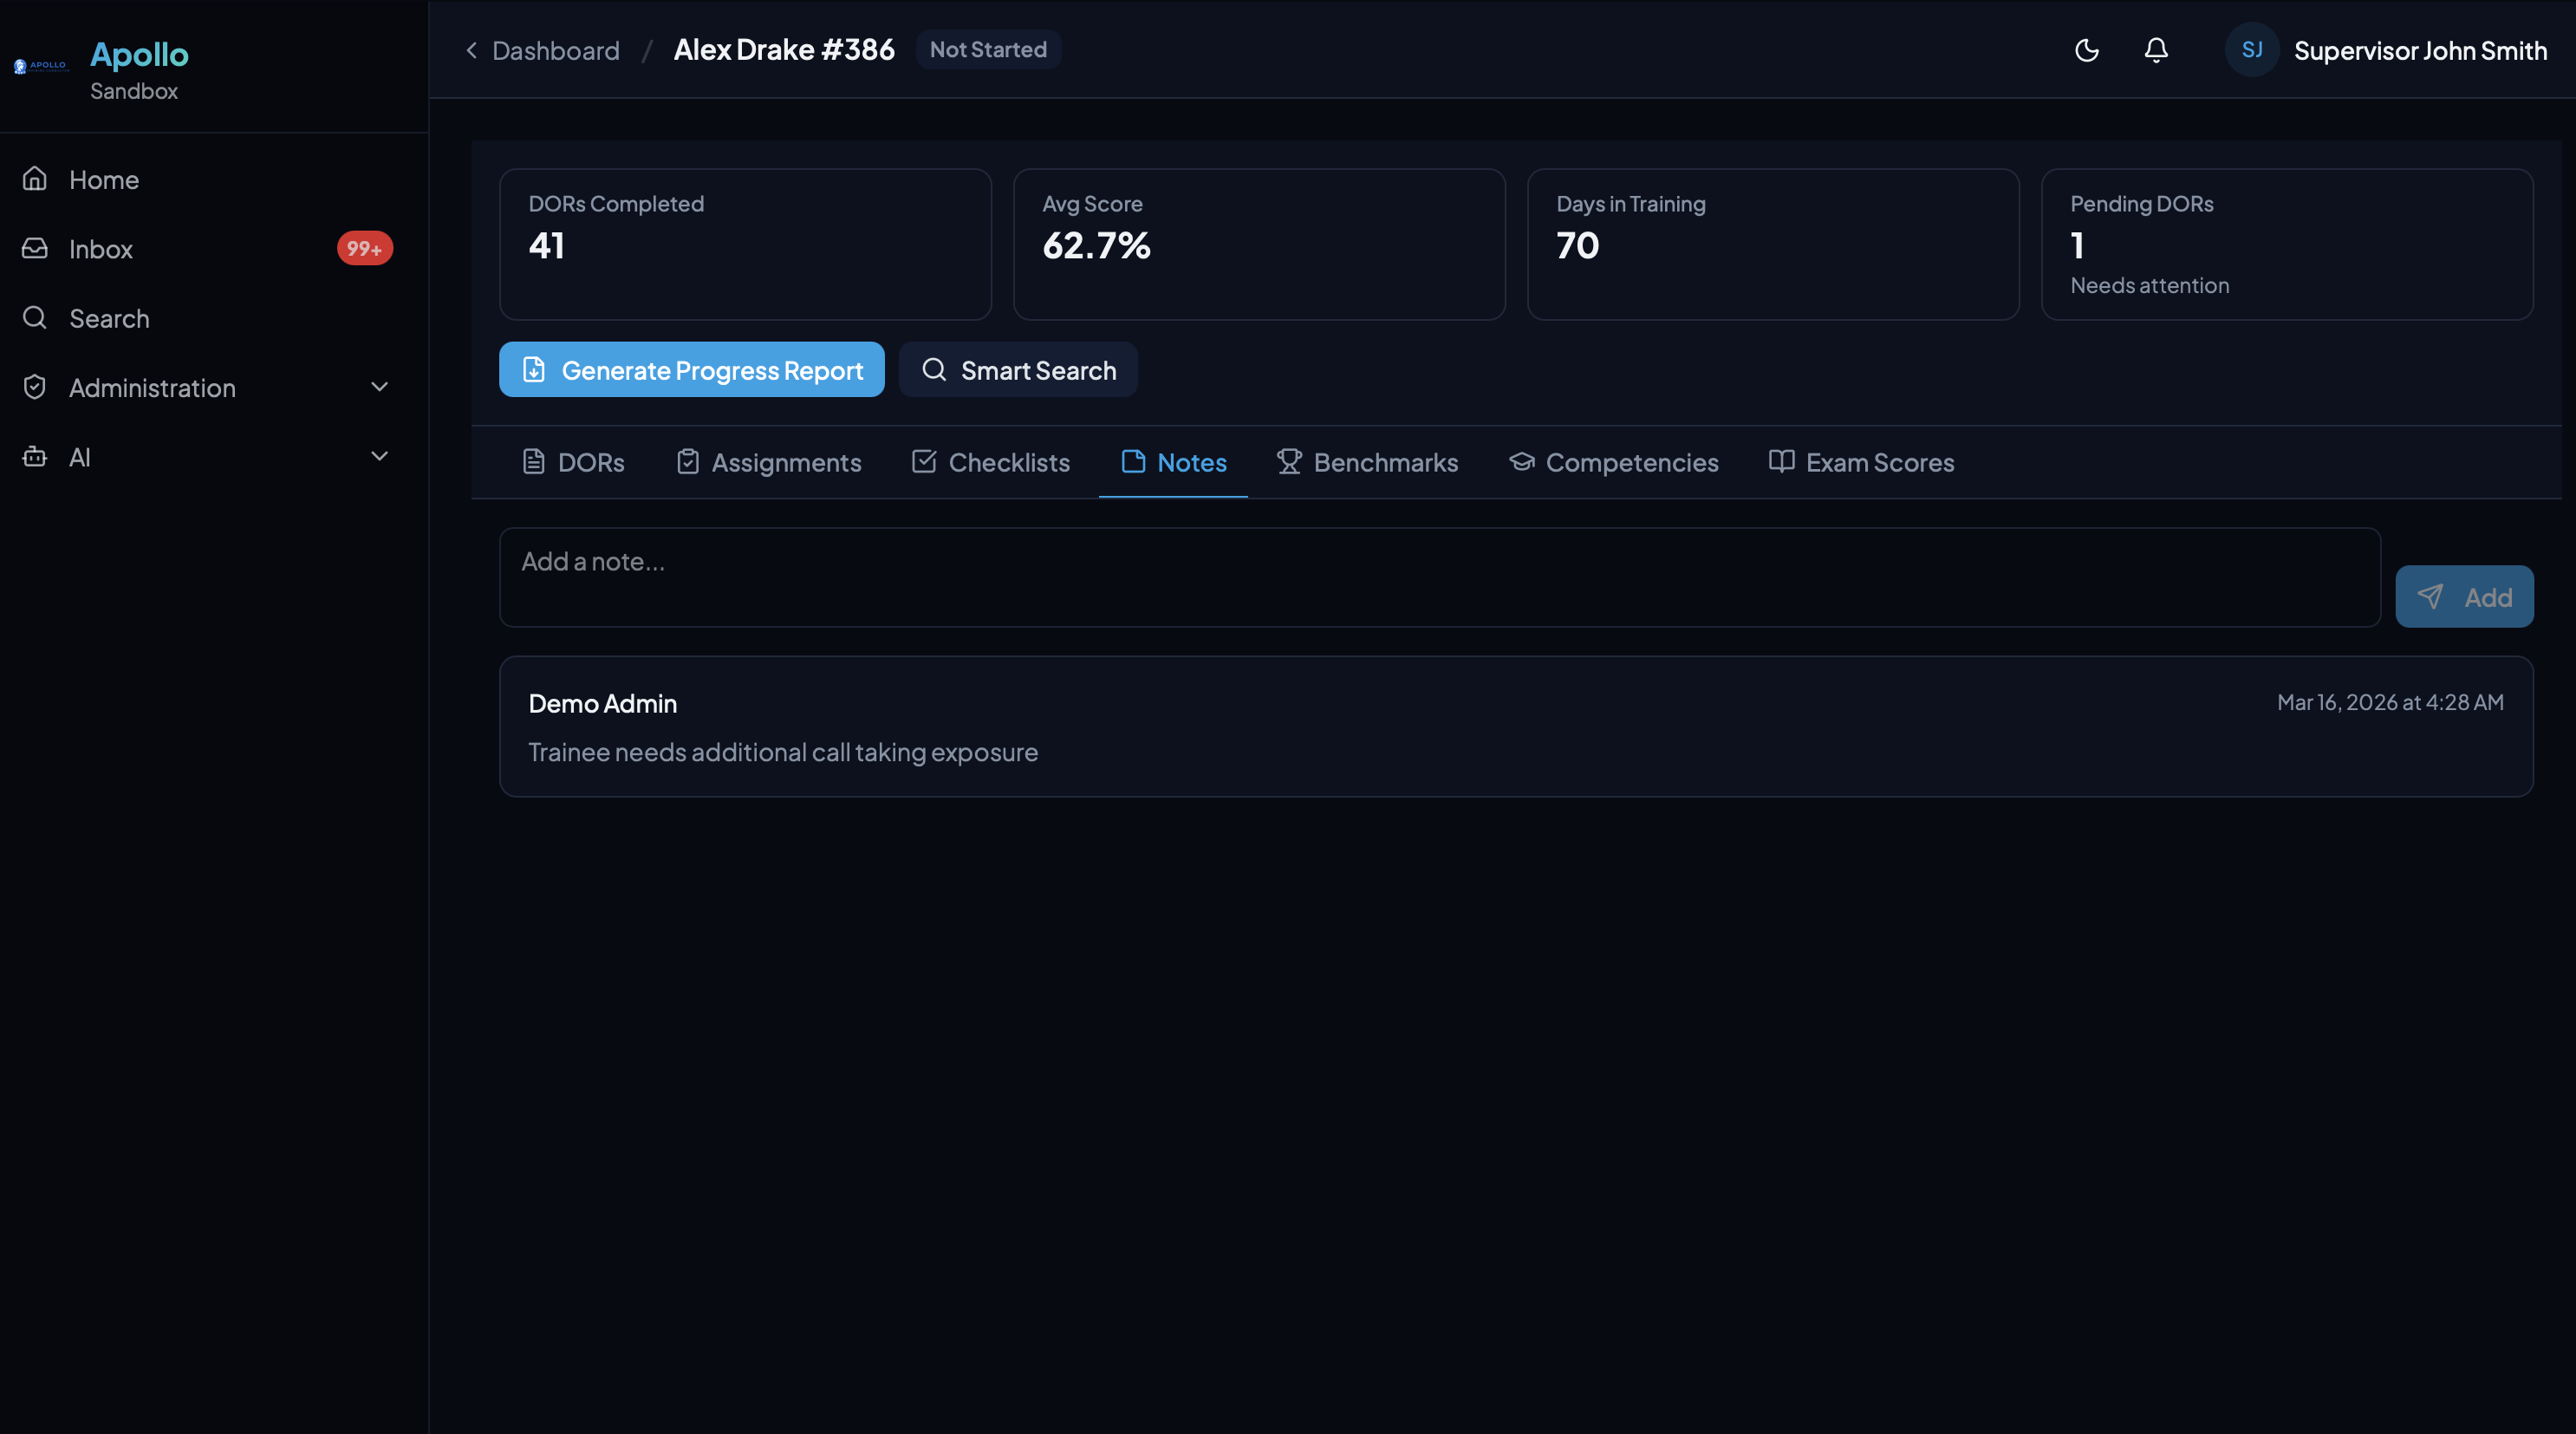Click the red 99+ Inbox badge
This screenshot has height=1434, width=2576.
pos(364,249)
